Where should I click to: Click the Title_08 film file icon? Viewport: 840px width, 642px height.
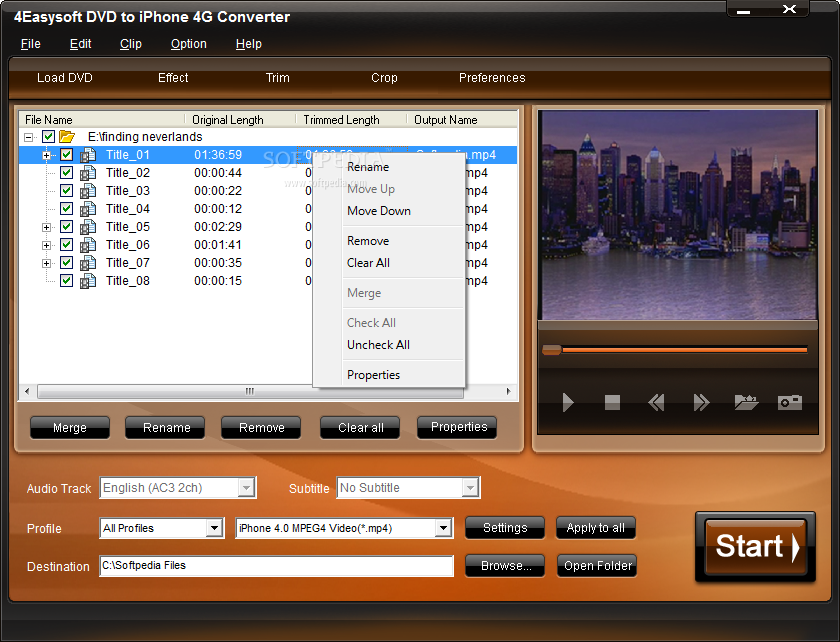tap(88, 281)
